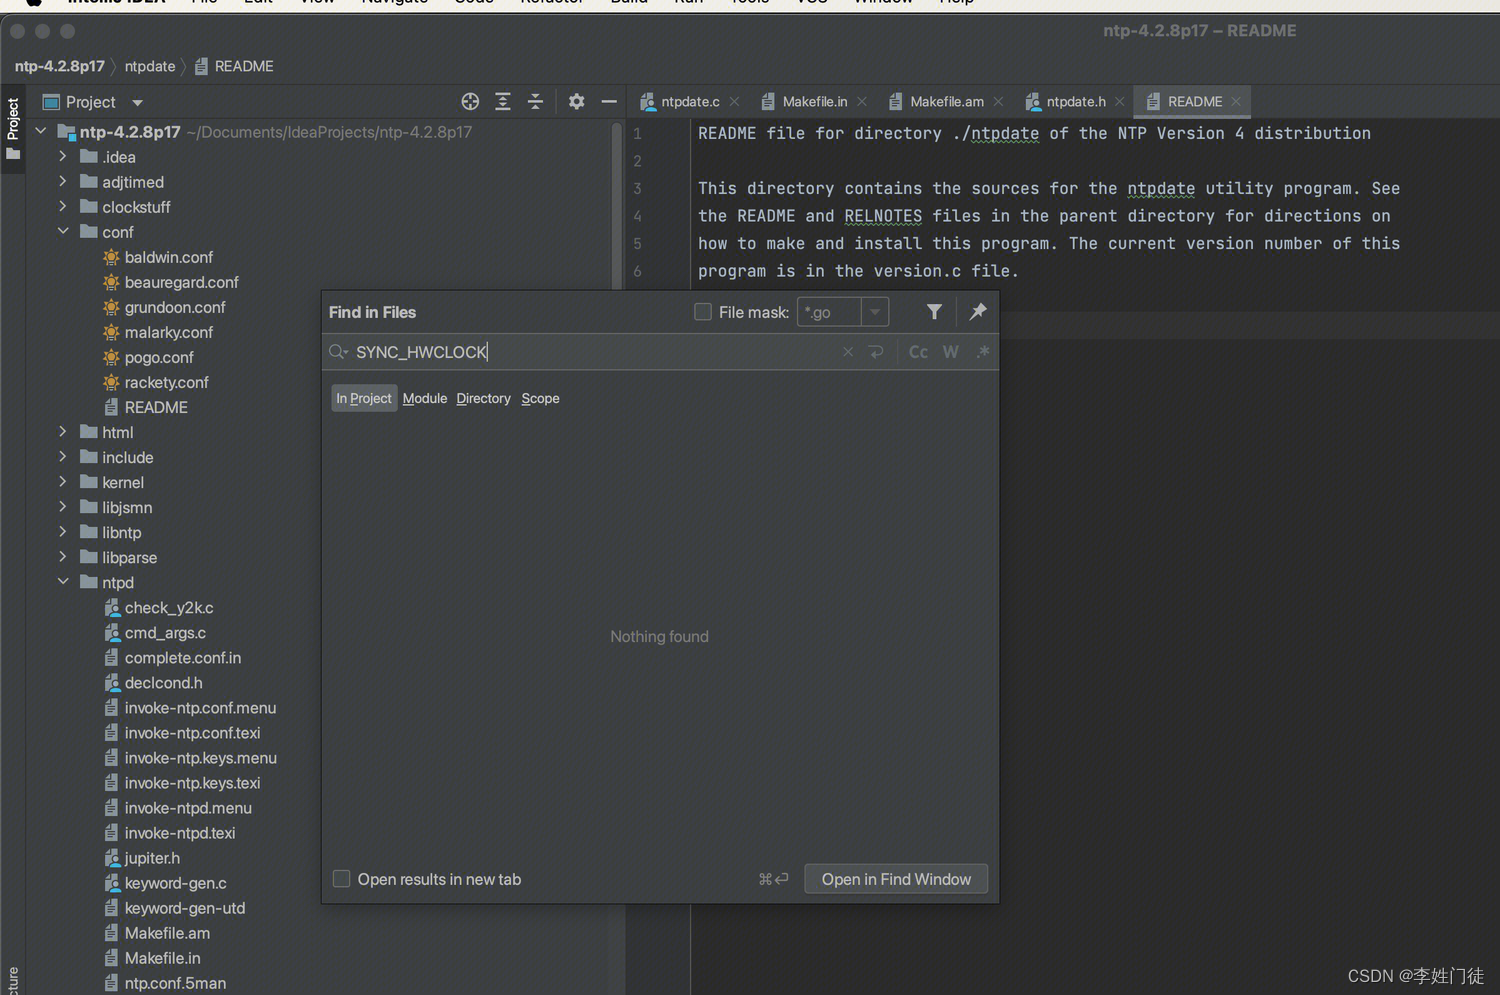The height and width of the screenshot is (995, 1500).
Task: Click the File mask text field
Action: coord(829,312)
